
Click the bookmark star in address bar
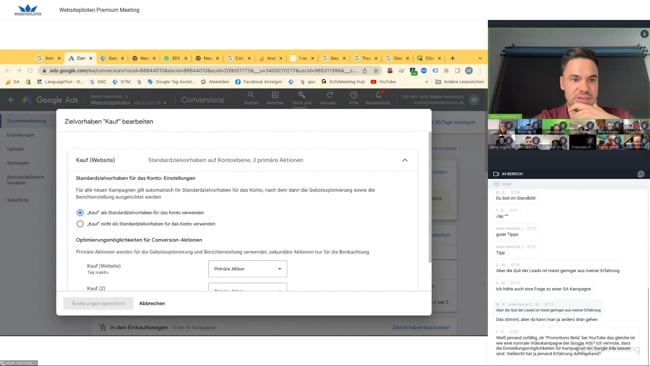pyautogui.click(x=376, y=70)
